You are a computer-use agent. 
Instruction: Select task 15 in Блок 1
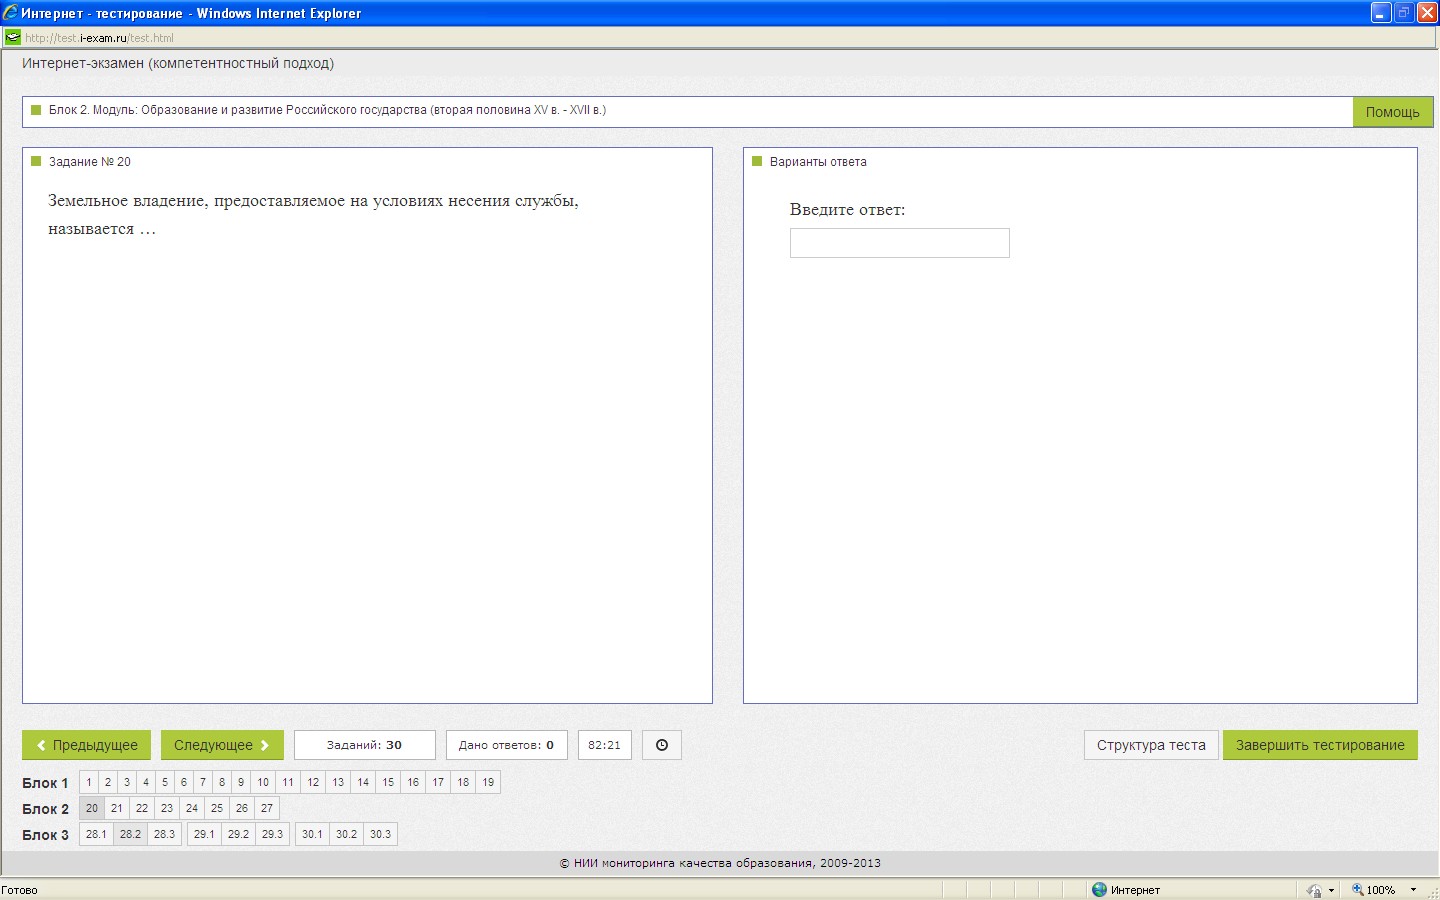tap(388, 782)
